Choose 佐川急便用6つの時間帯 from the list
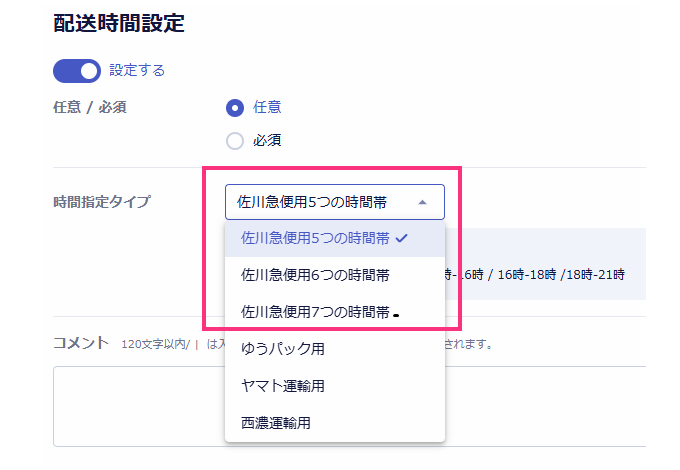The height and width of the screenshot is (470, 680). click(x=315, y=274)
